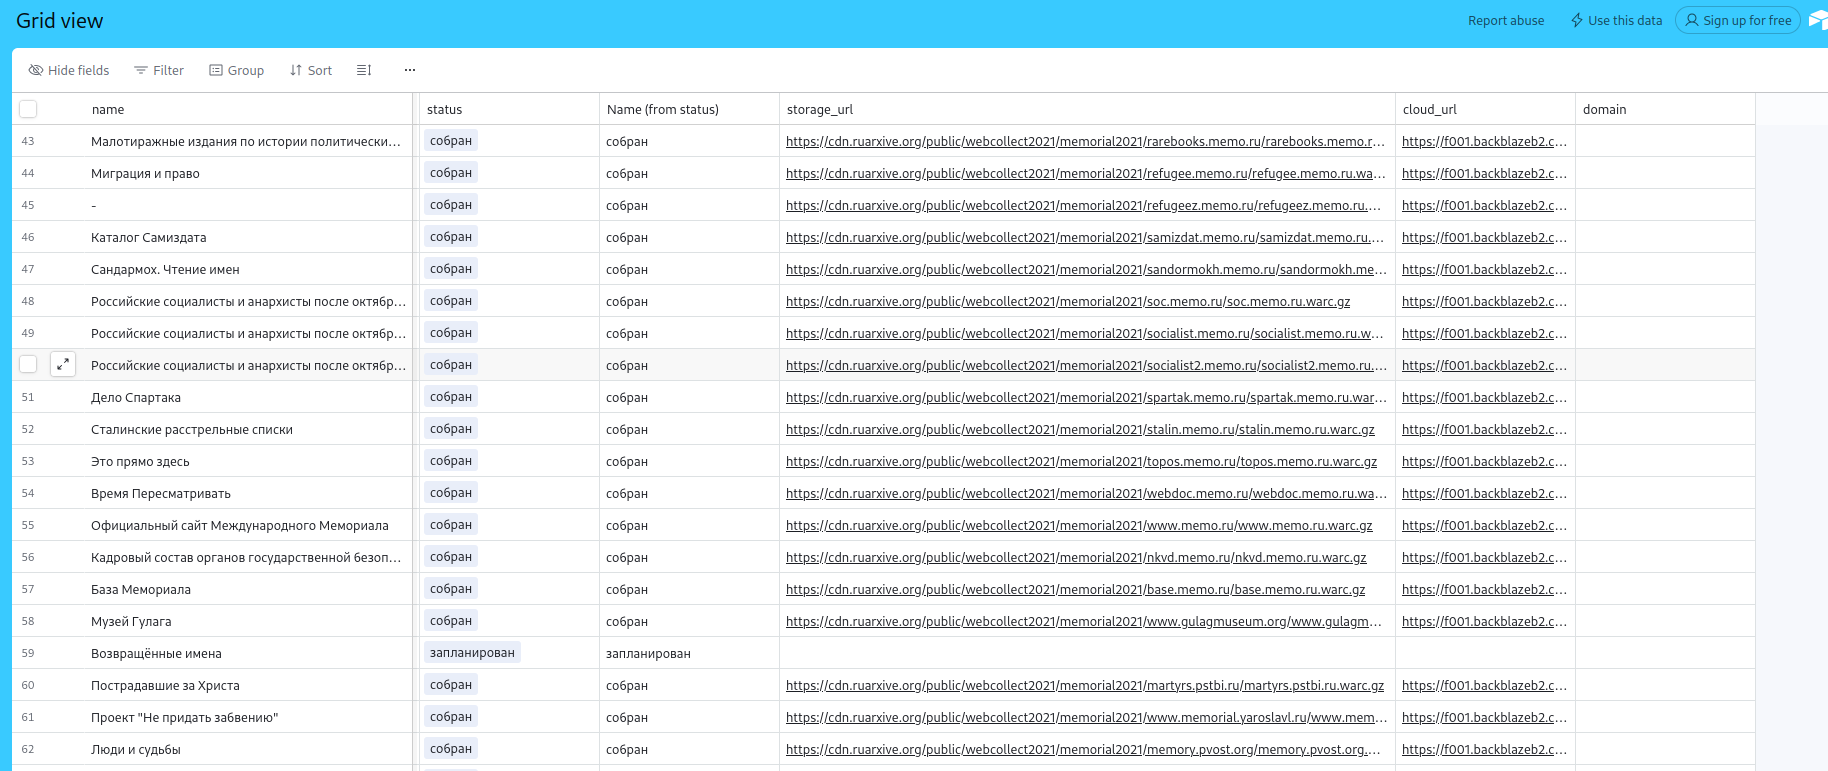The width and height of the screenshot is (1828, 771).
Task: Check the hovered row's selection checkbox
Action: 28,365
